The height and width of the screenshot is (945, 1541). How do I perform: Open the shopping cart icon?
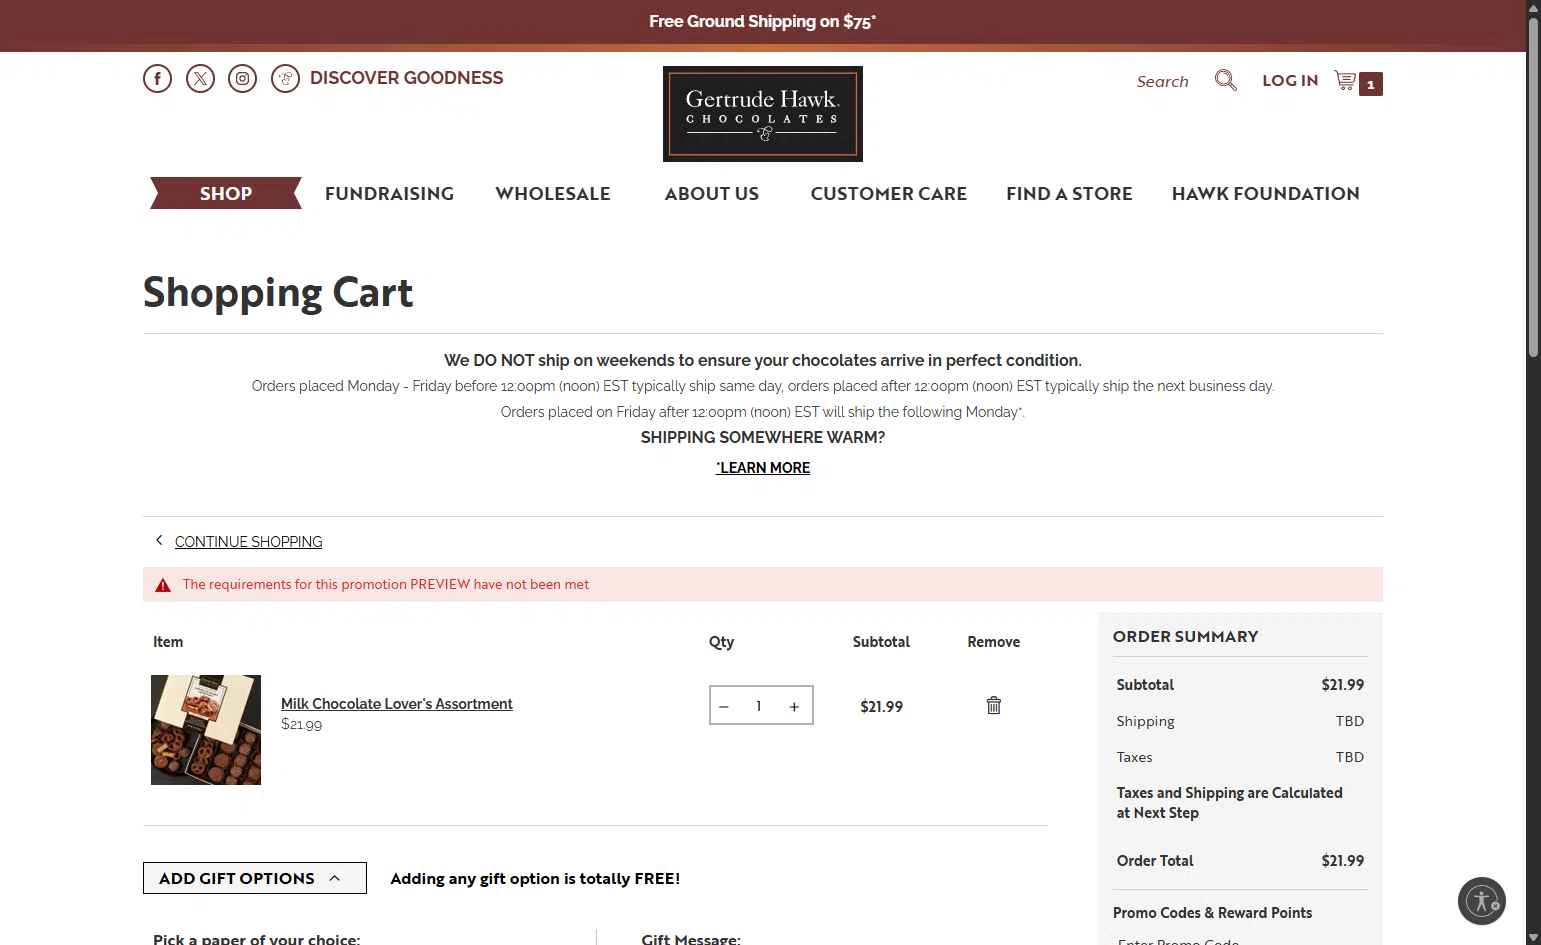[x=1345, y=80]
